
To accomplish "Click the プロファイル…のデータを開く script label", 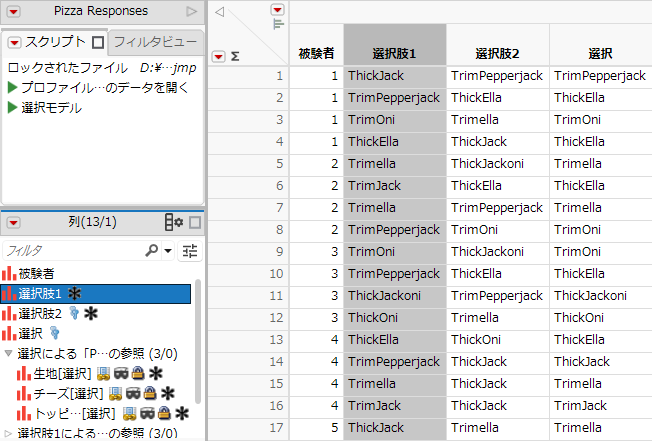I will [x=105, y=87].
